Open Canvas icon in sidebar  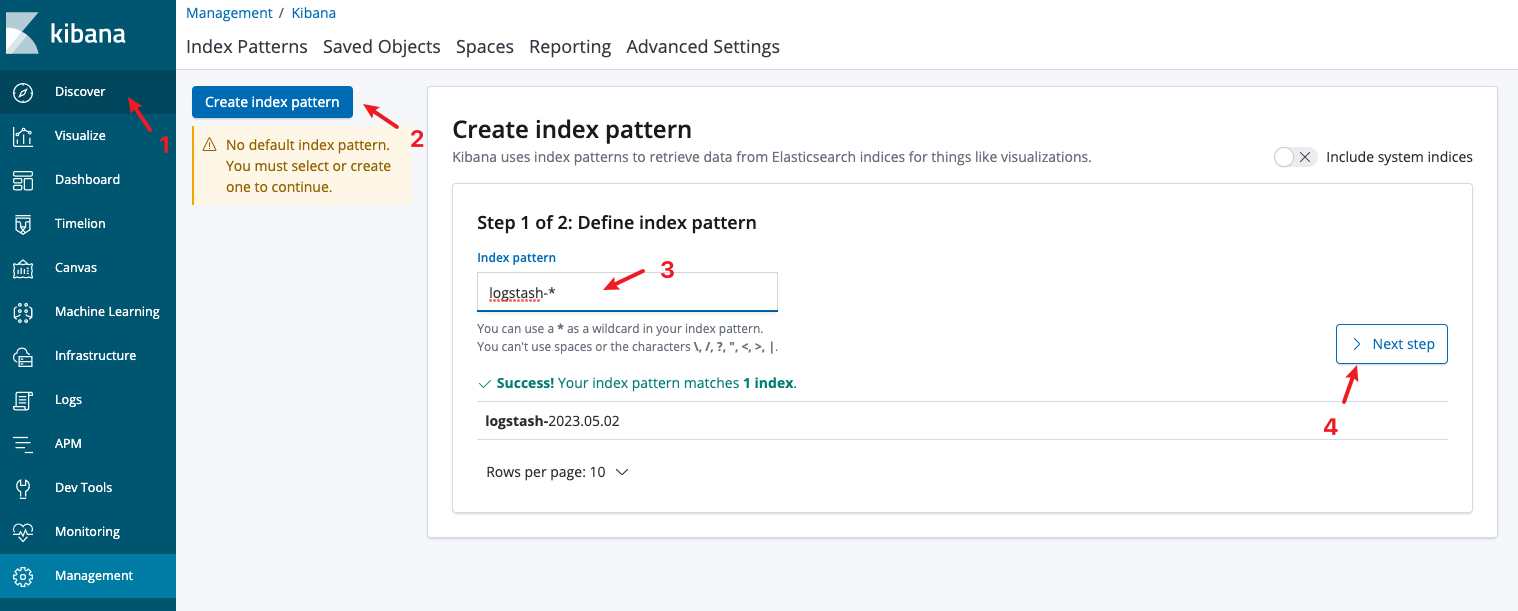[23, 268]
